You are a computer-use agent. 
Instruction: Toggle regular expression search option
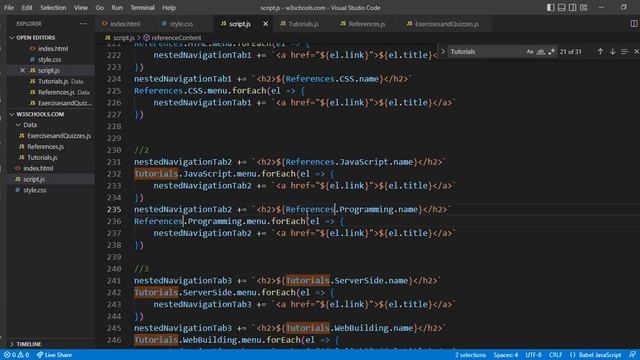click(x=551, y=51)
